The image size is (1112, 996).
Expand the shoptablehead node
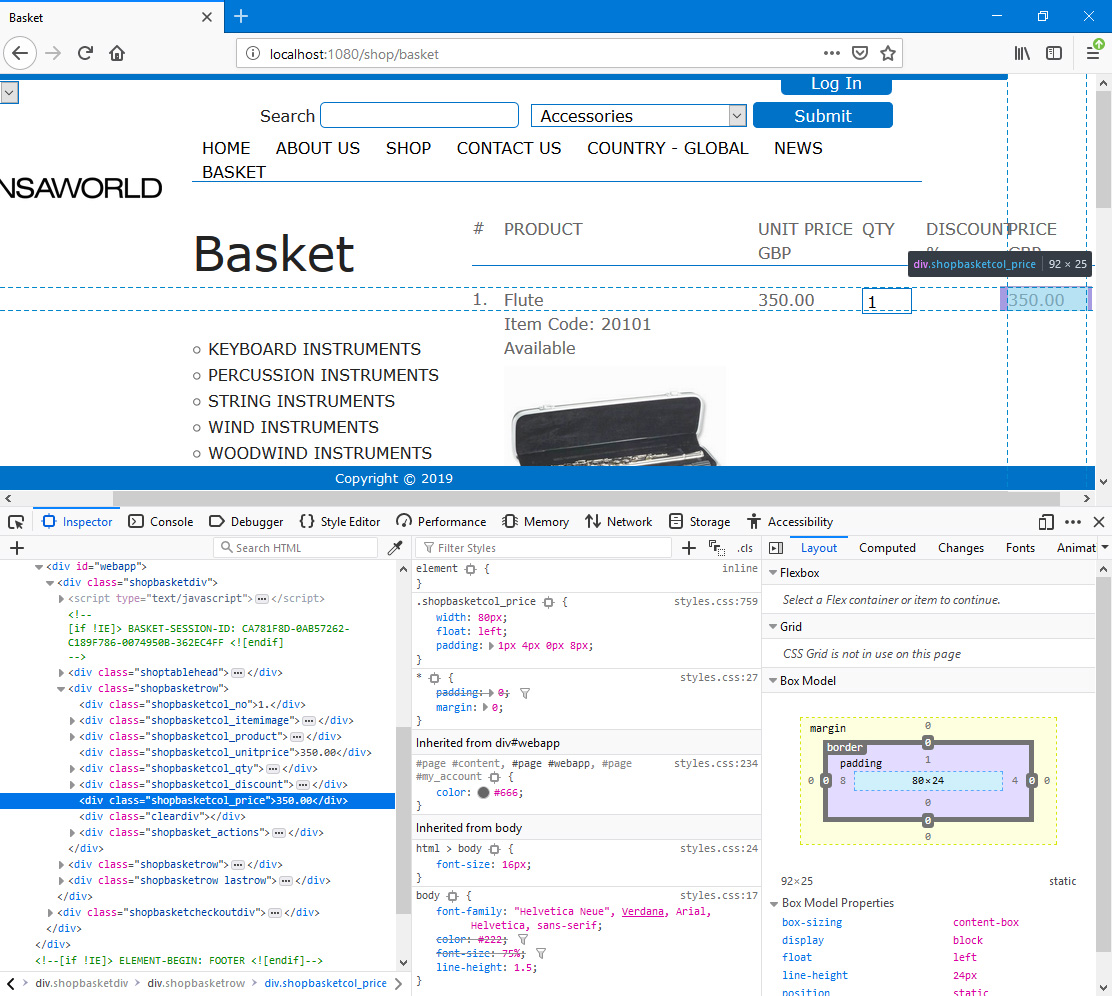tap(61, 673)
